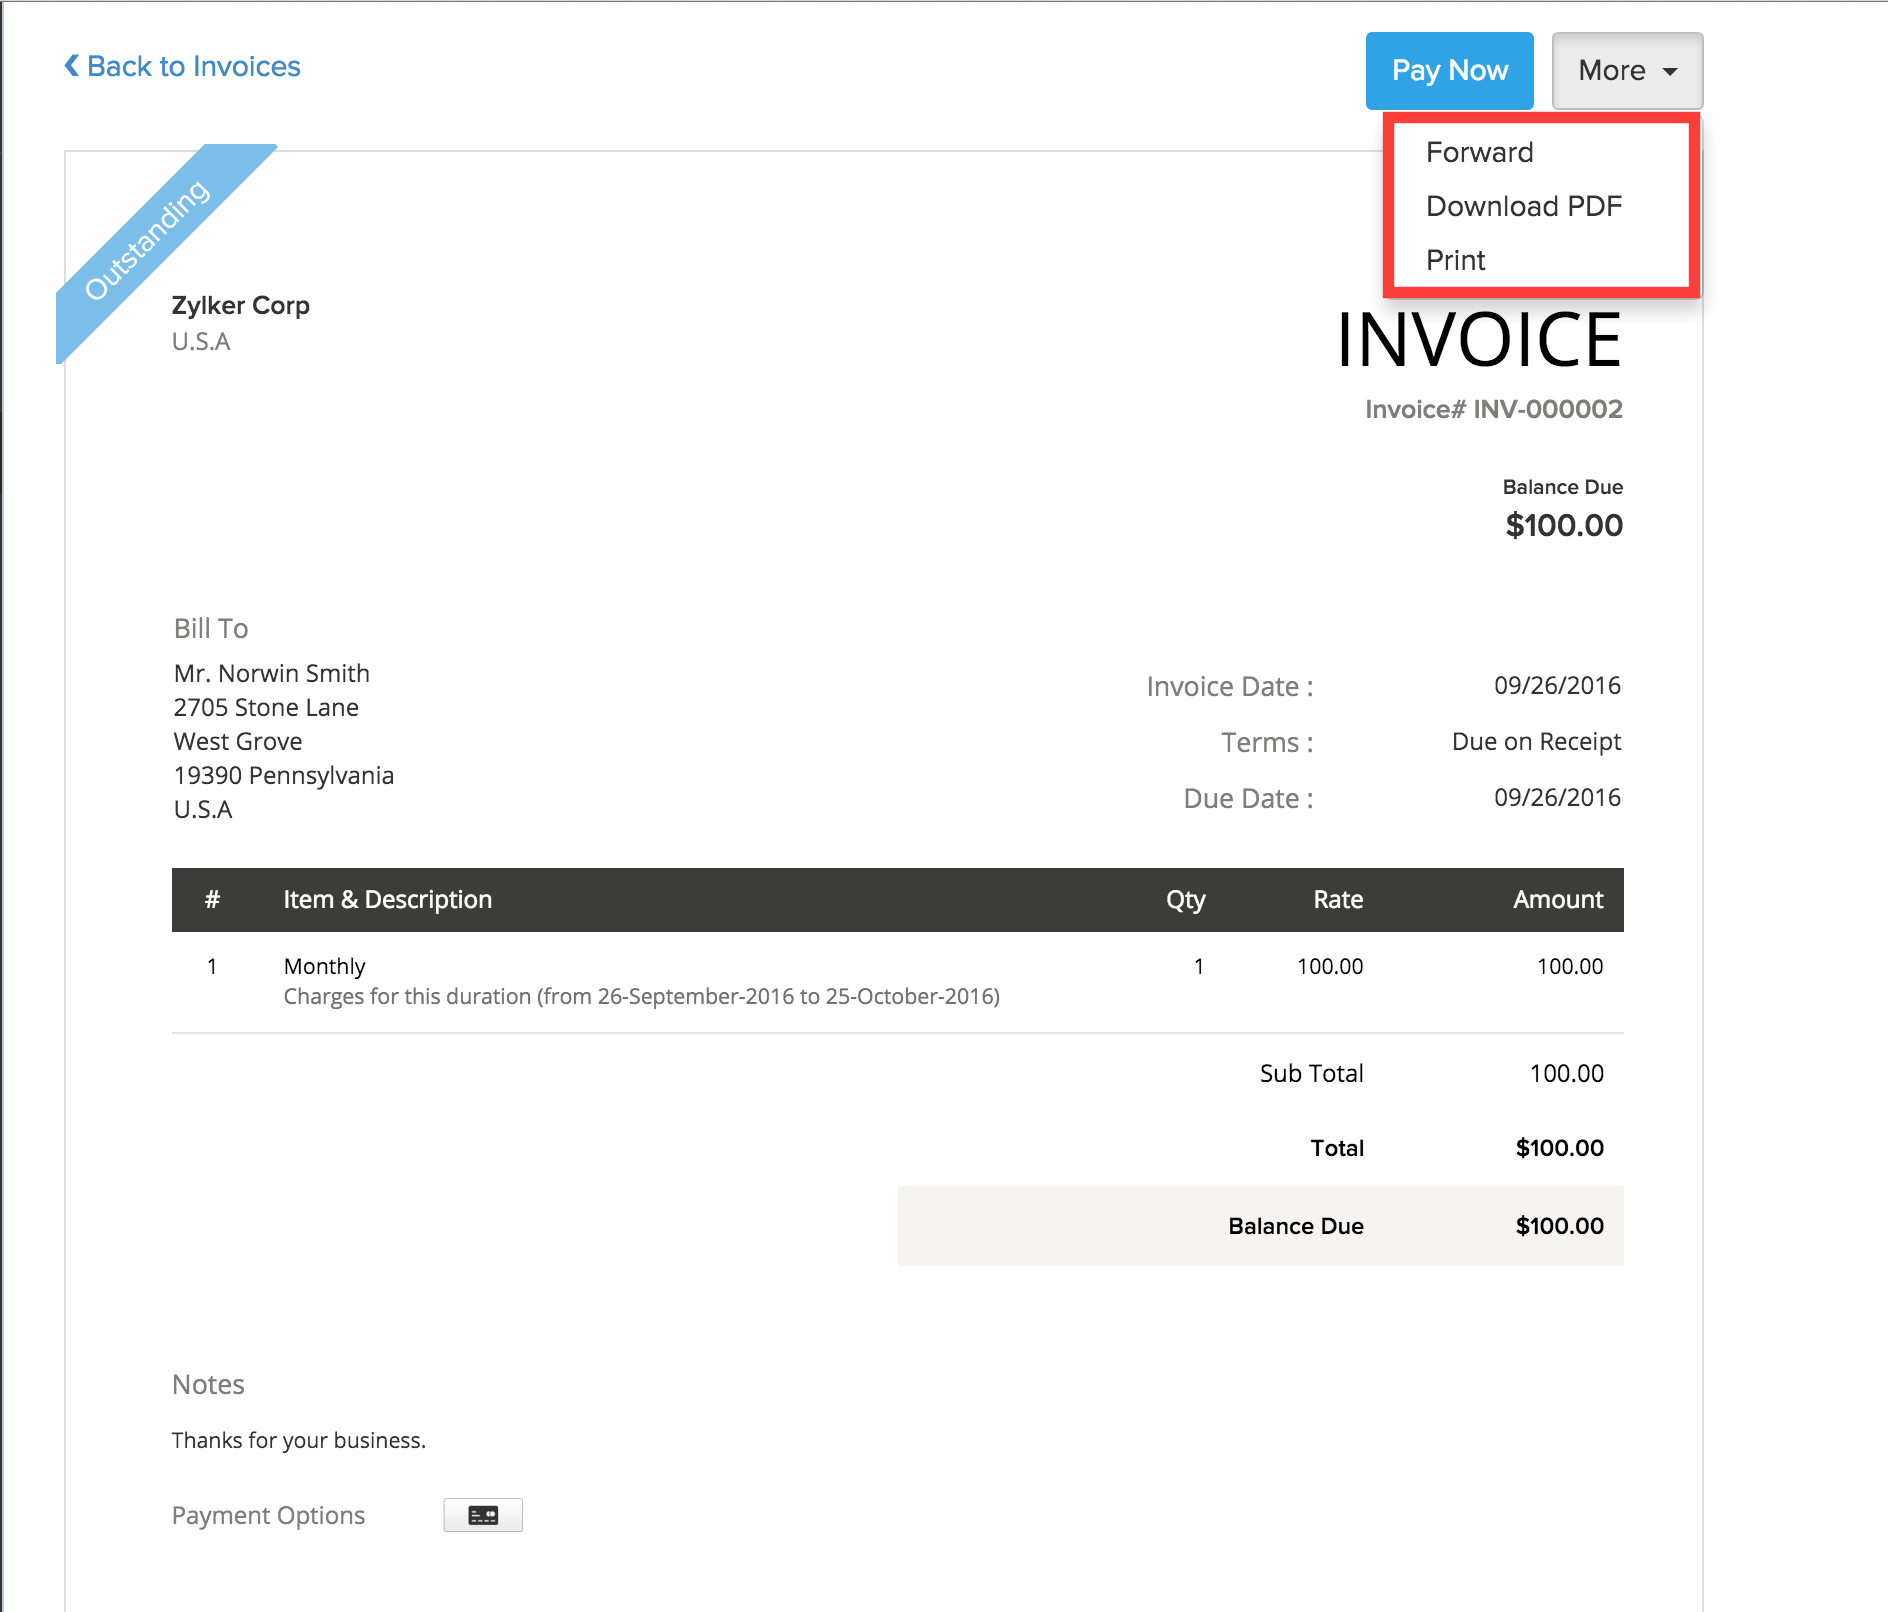
Task: Click the Pay Now button
Action: click(1449, 71)
